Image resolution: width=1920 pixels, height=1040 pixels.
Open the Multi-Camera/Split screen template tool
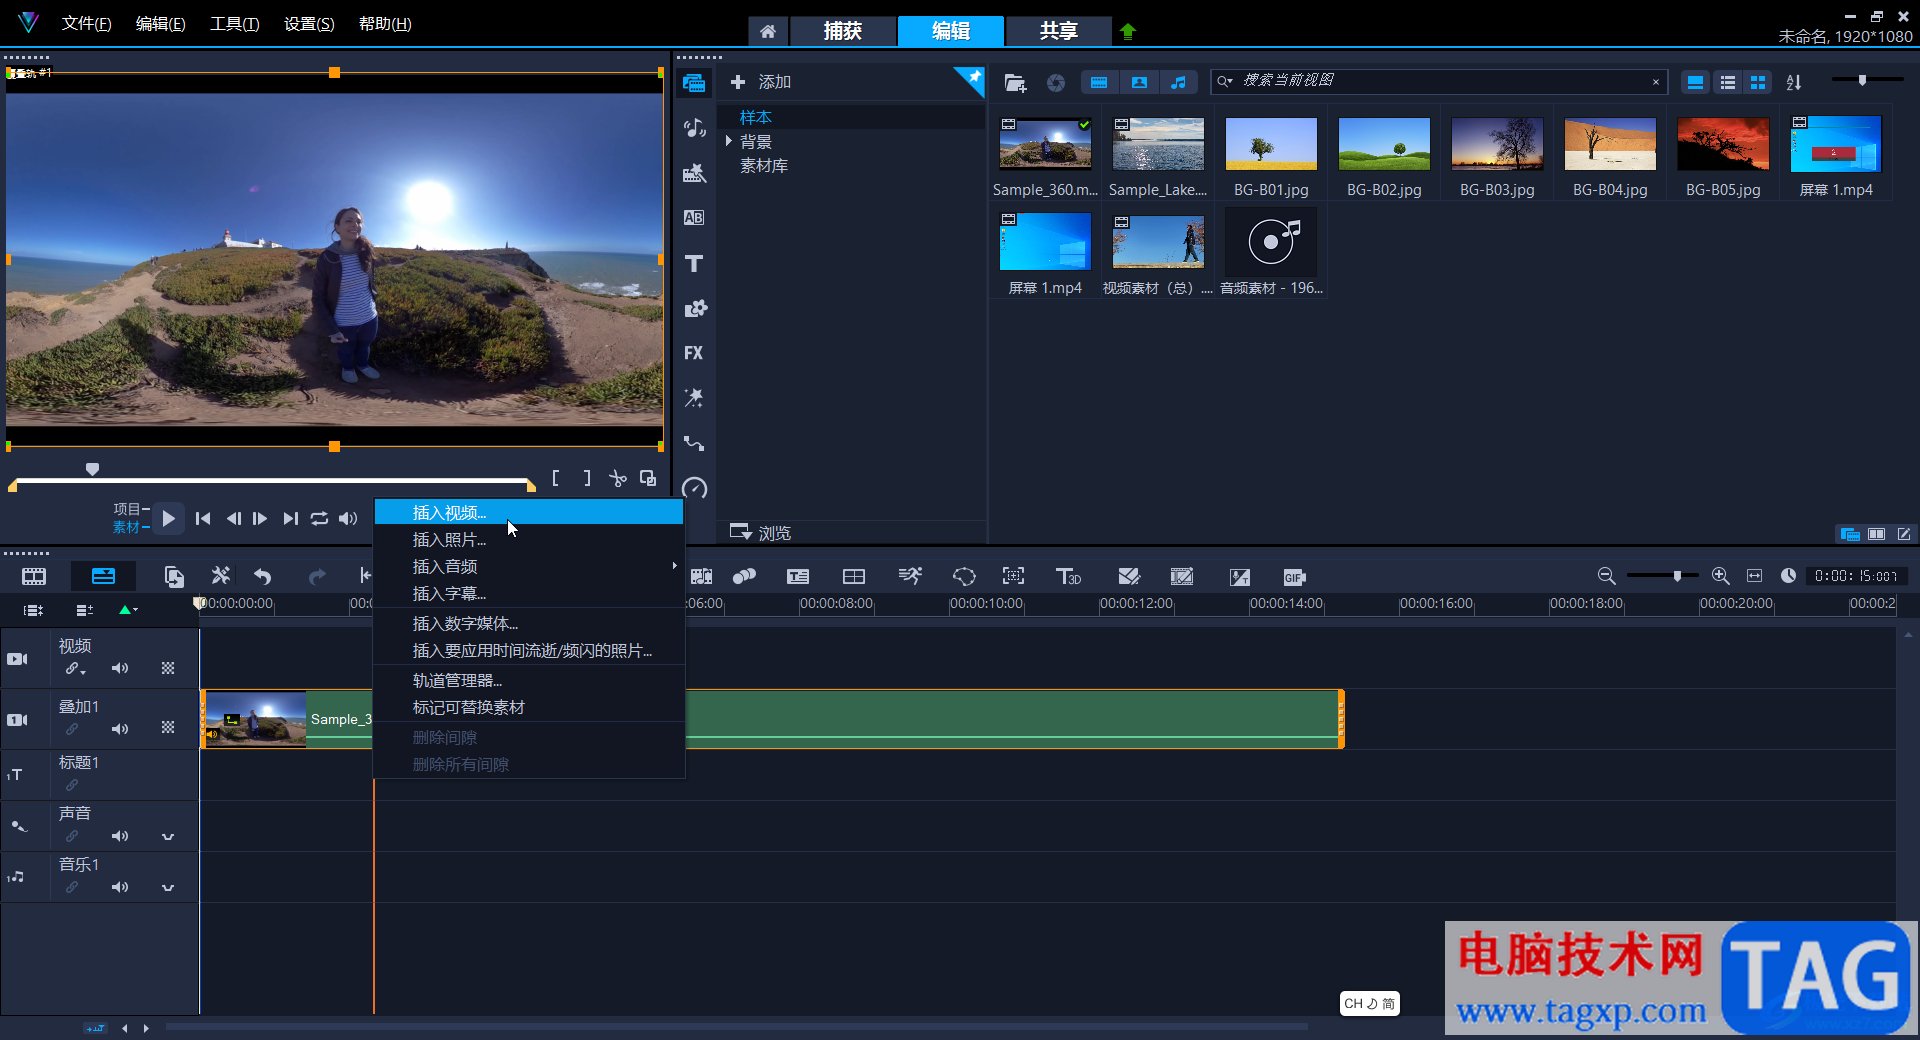point(854,576)
